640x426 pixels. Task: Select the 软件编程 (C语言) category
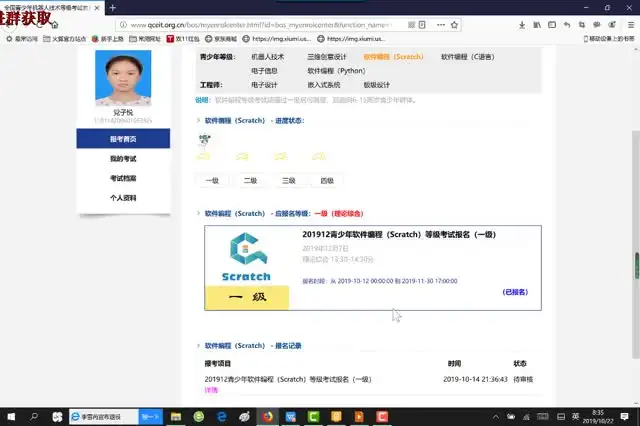pos(468,57)
